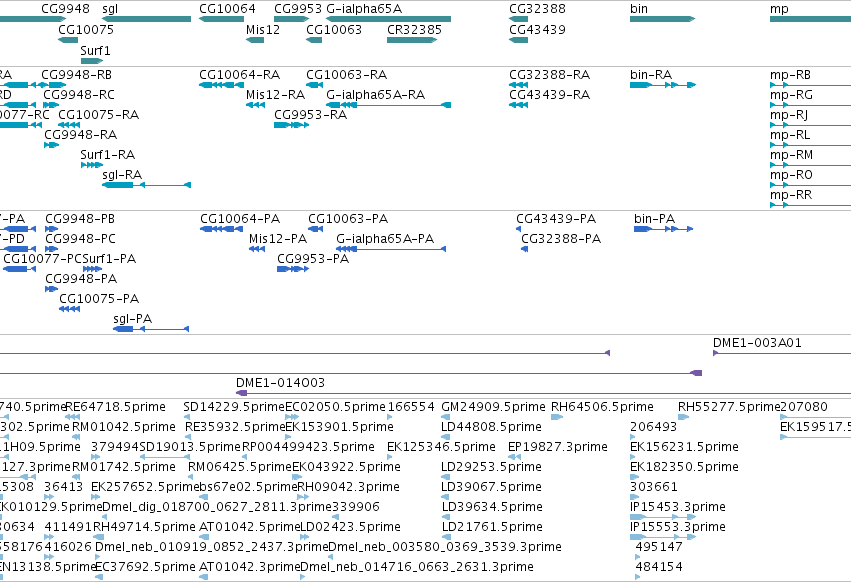Click the Mis12-RA transcript label
Screen dimensions: 851x582
[275, 94]
